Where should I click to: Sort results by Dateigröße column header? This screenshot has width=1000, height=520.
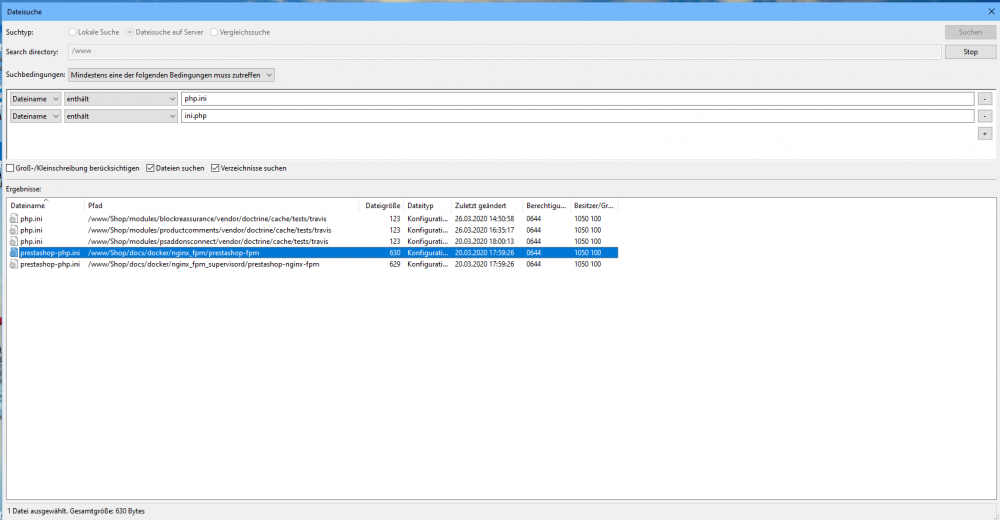click(382, 205)
